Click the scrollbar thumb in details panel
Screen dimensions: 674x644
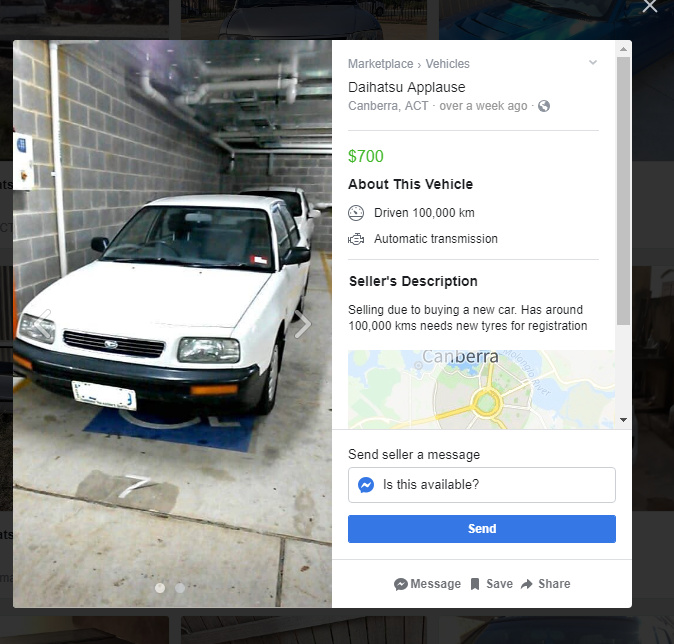coord(623,191)
